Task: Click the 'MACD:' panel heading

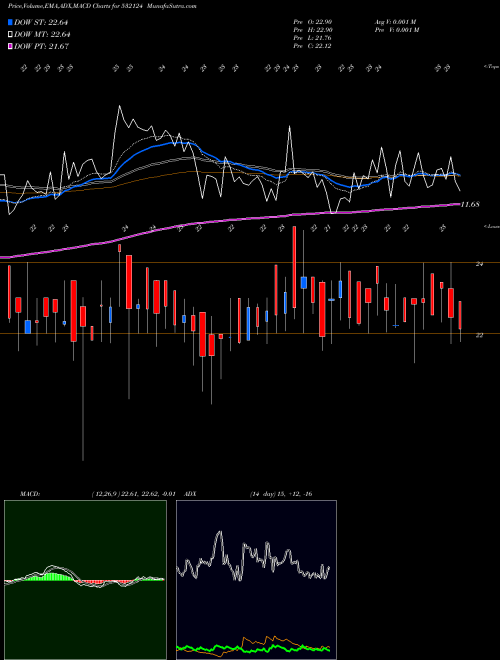Action: click(30, 494)
